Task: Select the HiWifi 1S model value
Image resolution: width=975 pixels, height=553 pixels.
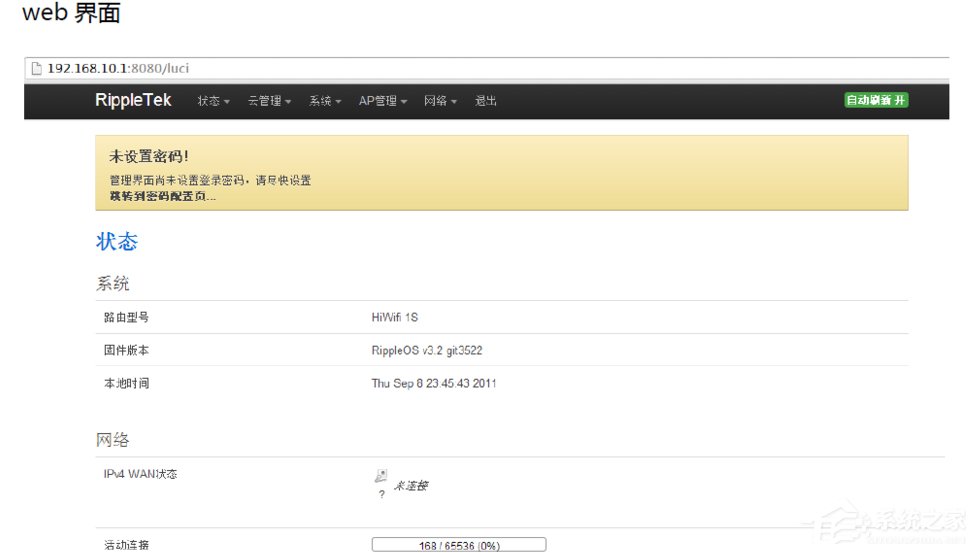Action: tap(395, 317)
